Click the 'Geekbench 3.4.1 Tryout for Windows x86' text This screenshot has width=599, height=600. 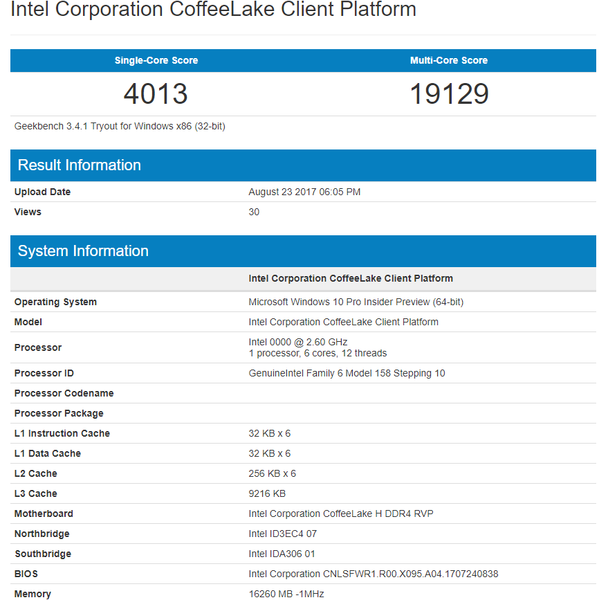click(x=103, y=126)
